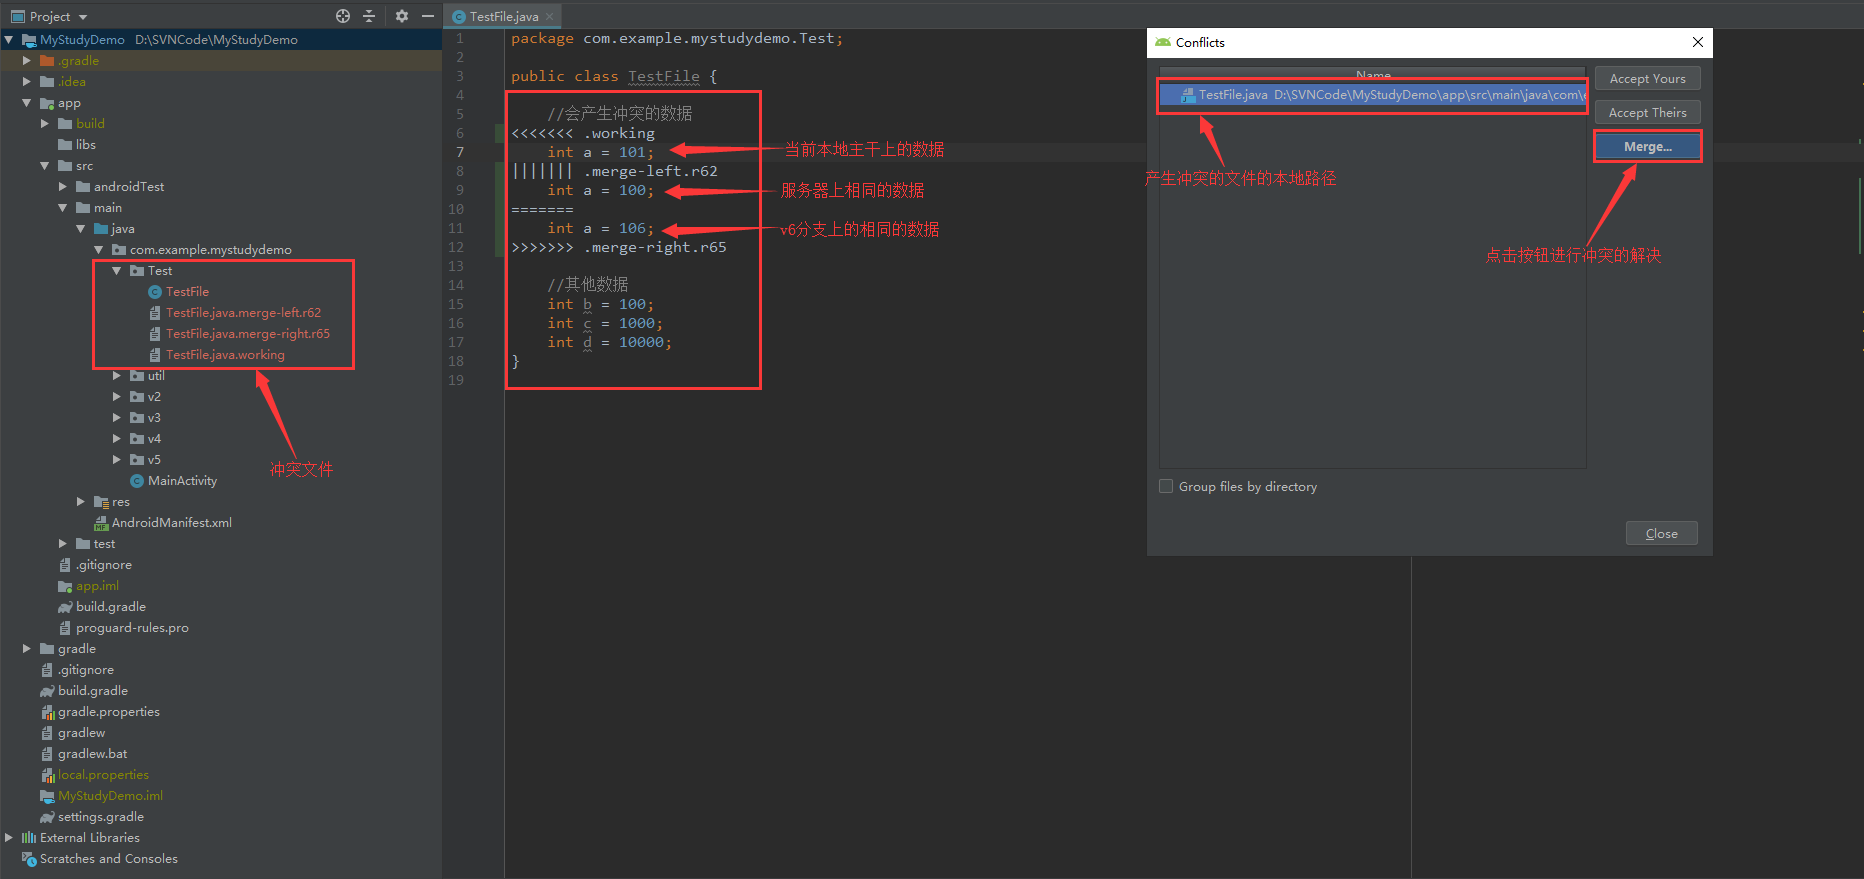Screen dimensions: 1864x879
Task: Click the MainActivity class icon
Action: pos(137,481)
